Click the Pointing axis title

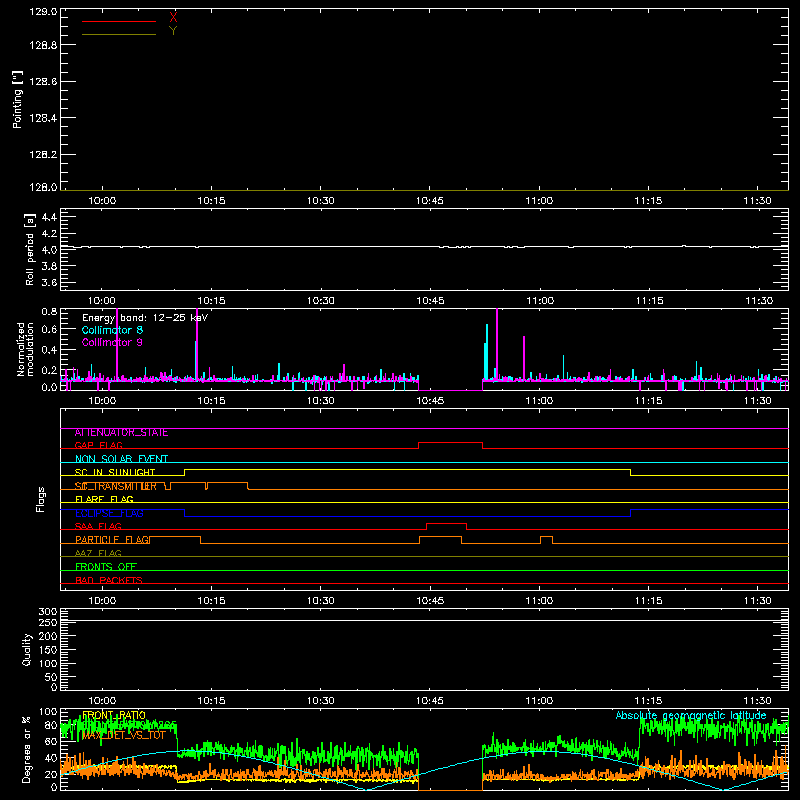18,99
